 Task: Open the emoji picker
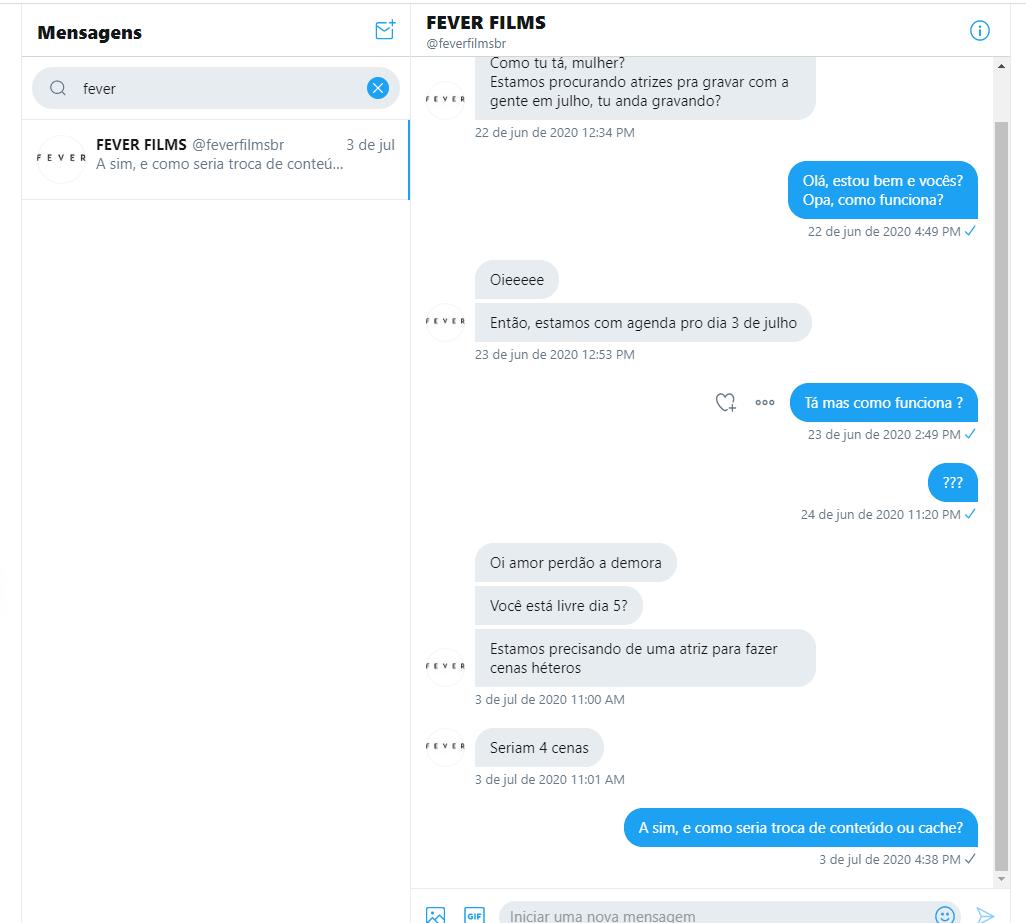point(944,914)
